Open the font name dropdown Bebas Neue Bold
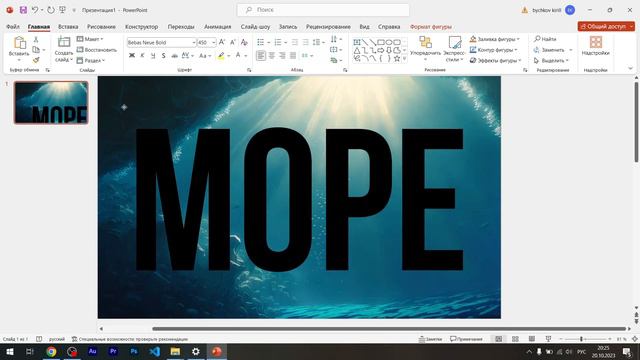 point(193,42)
